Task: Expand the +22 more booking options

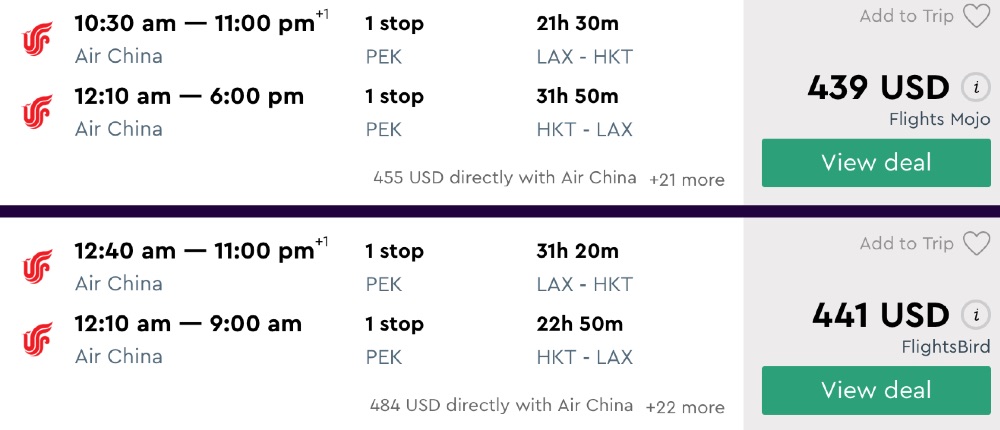Action: [685, 407]
